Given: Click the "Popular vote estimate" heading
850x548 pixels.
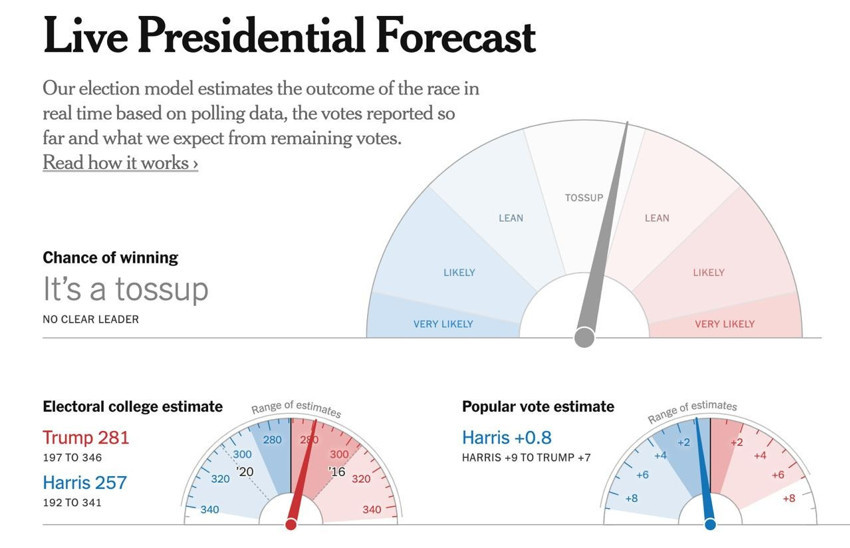Looking at the screenshot, I should click(538, 406).
